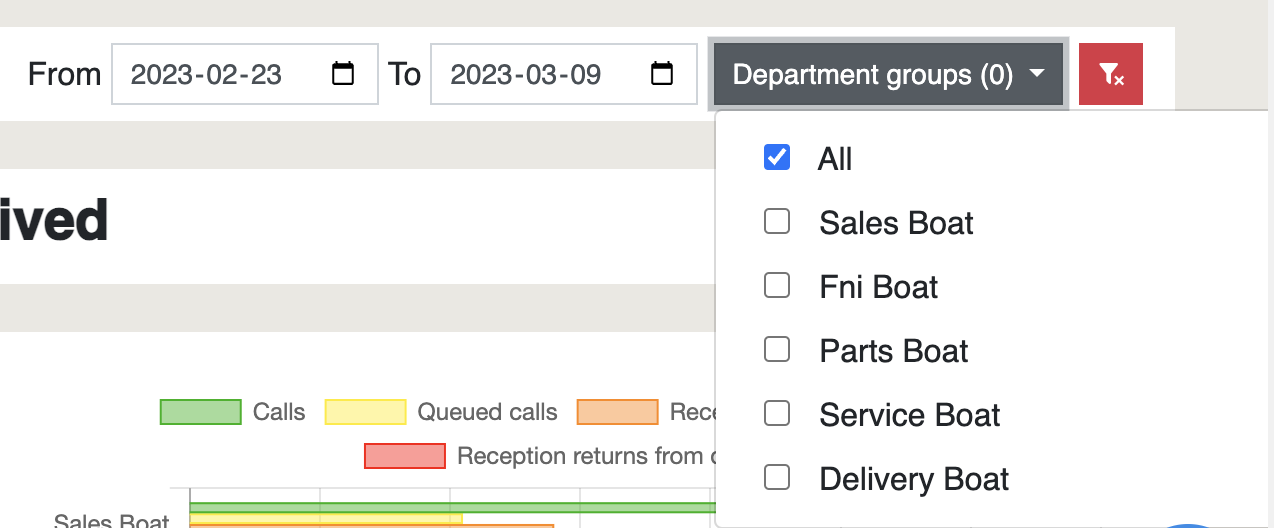The width and height of the screenshot is (1274, 528).
Task: Click the red clear filters icon button
Action: click(x=1111, y=74)
